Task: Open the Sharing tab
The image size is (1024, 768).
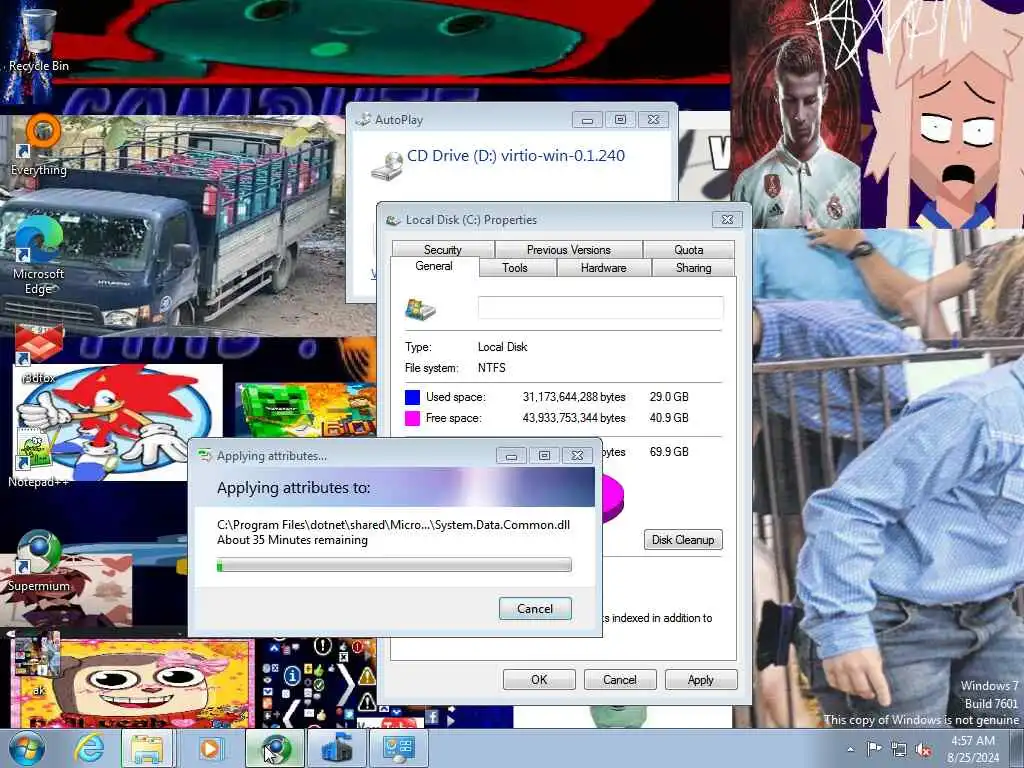Action: tap(694, 268)
